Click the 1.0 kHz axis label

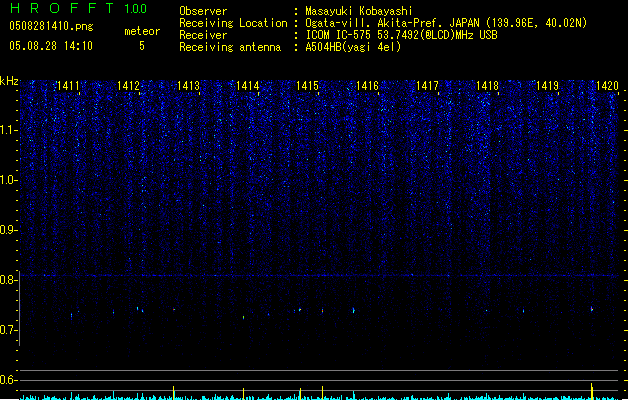pos(7,180)
